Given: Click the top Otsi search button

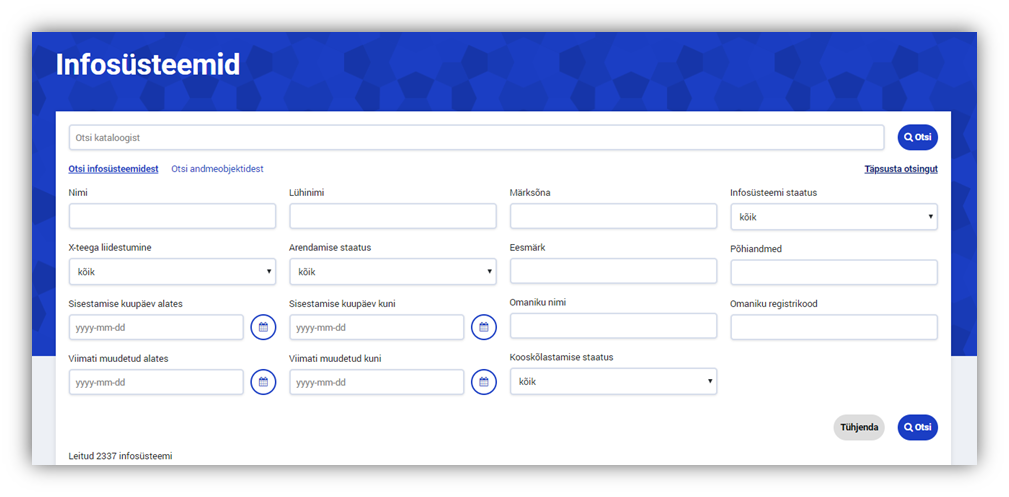Looking at the screenshot, I should (917, 137).
